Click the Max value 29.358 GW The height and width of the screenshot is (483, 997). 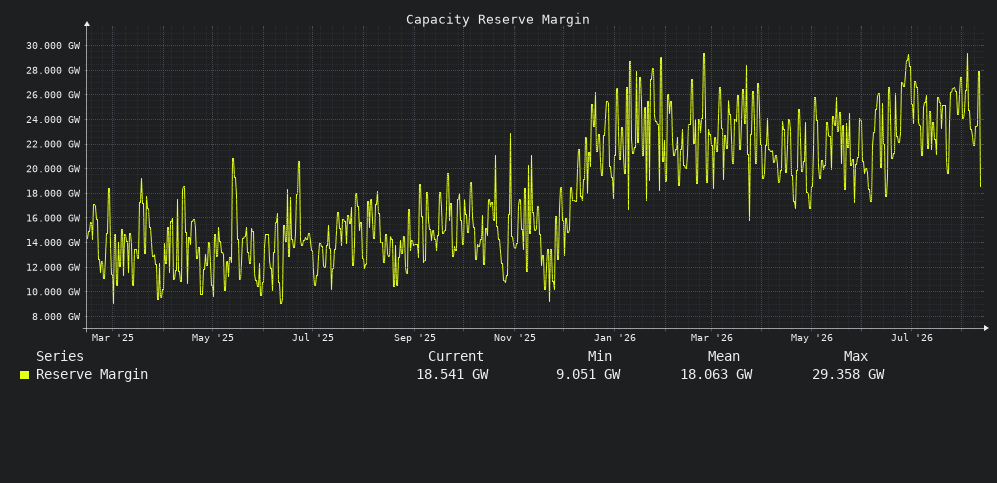click(848, 374)
